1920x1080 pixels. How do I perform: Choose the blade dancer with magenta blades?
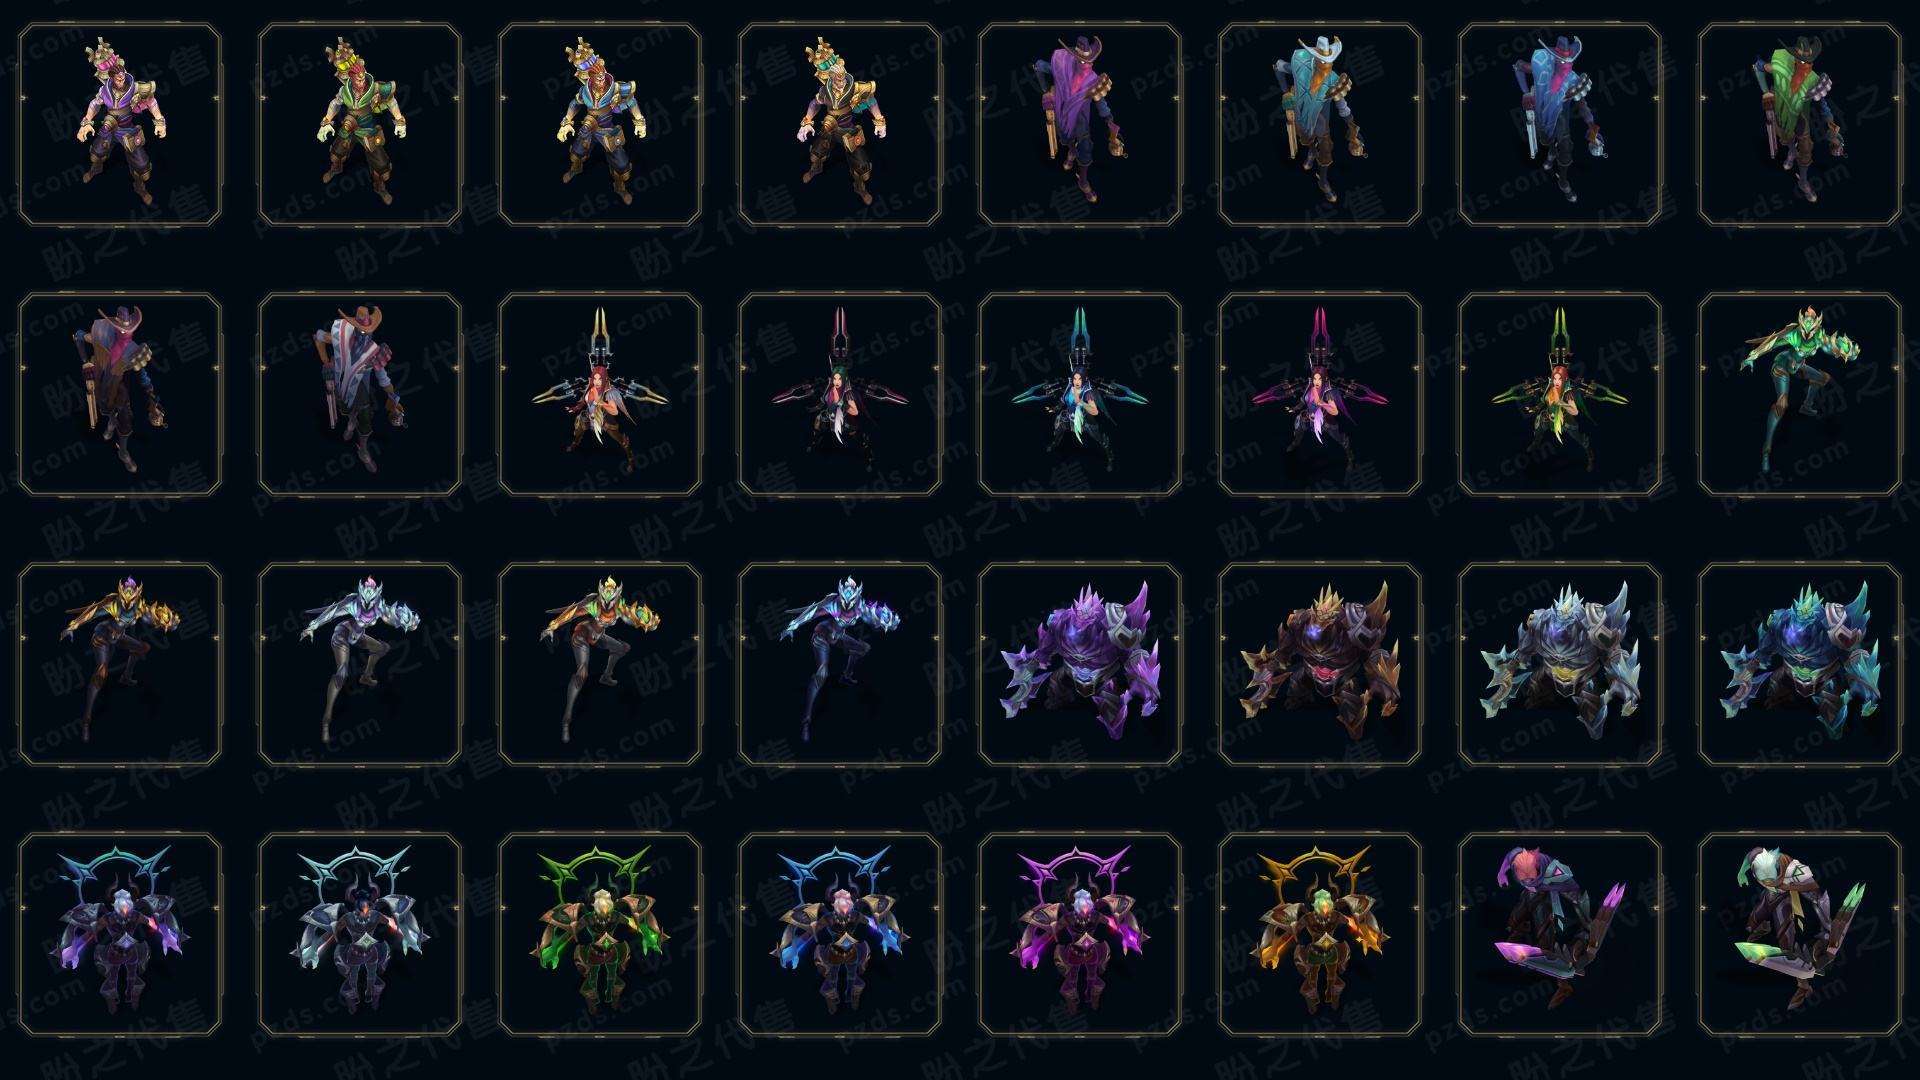point(1320,394)
